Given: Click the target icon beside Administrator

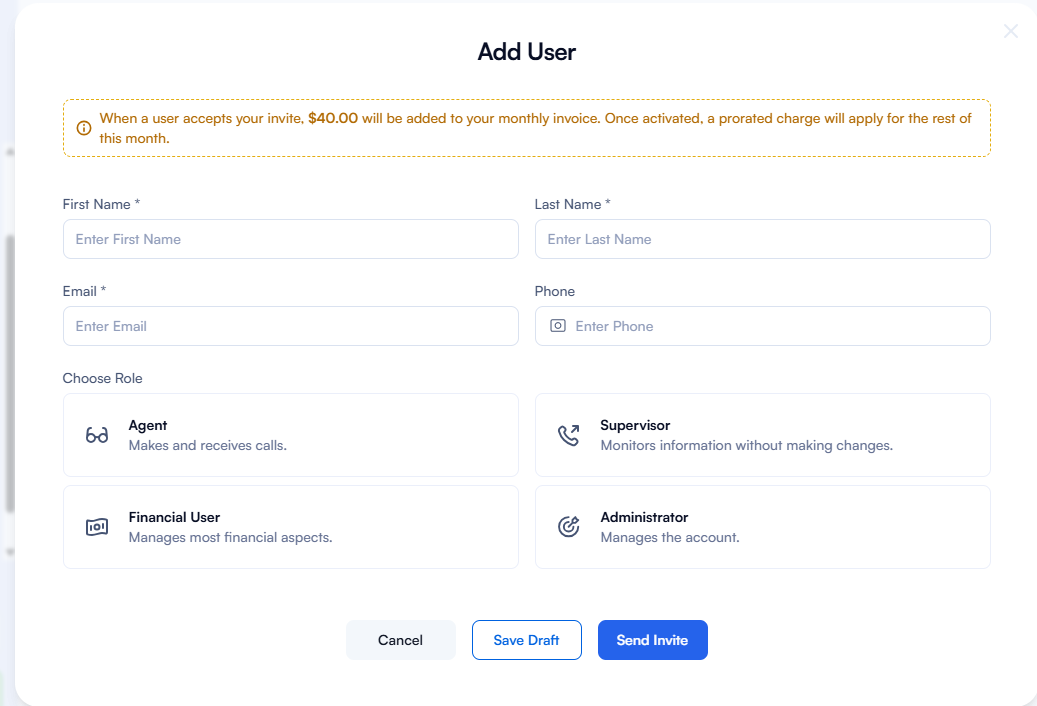Looking at the screenshot, I should tap(569, 527).
